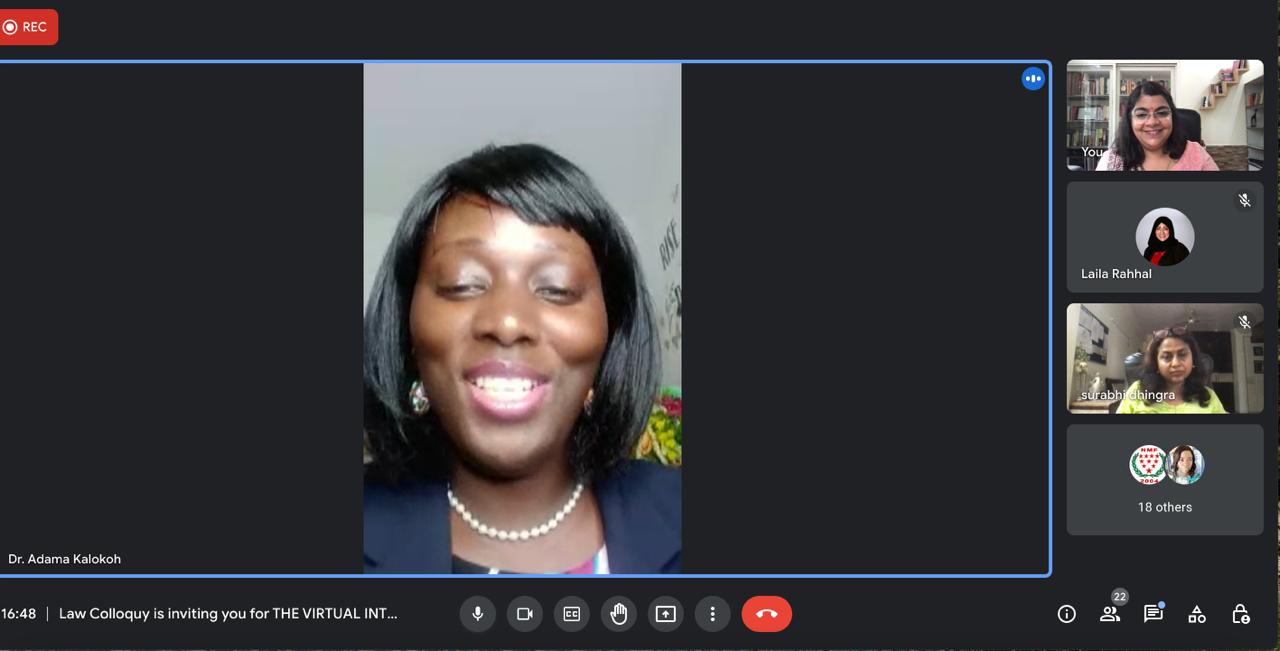Click Dr. Adama Kalokoh's main video
Screen dimensions: 1280x651
522,318
